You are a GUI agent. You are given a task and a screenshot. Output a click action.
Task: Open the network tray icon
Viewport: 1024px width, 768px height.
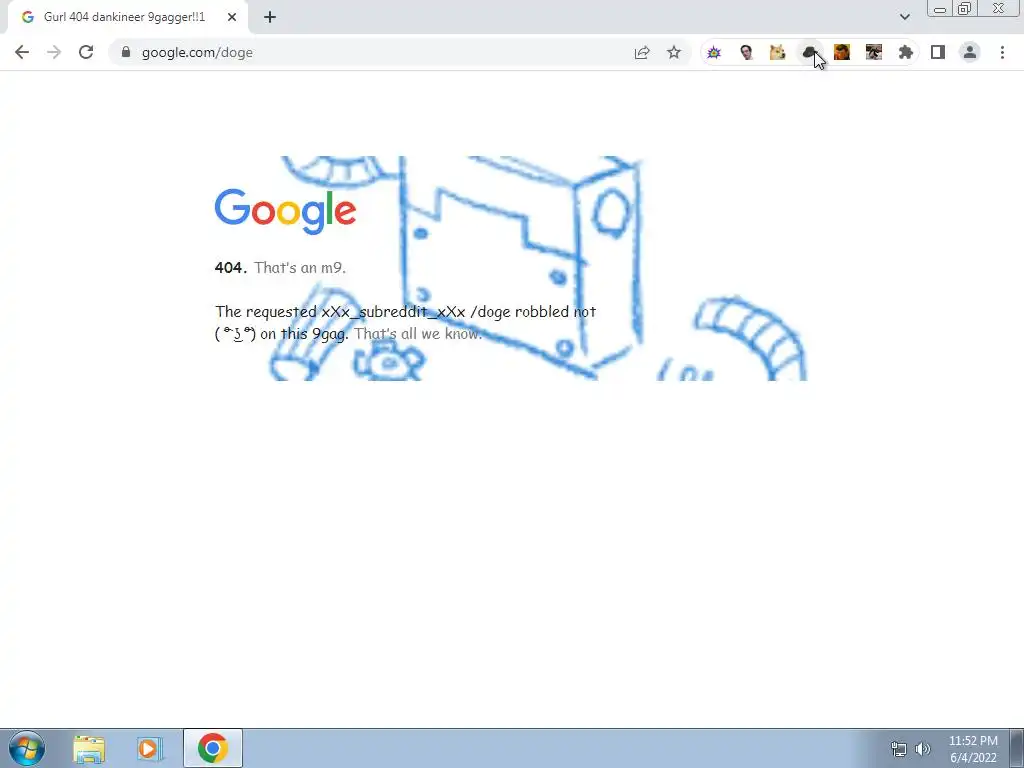899,749
